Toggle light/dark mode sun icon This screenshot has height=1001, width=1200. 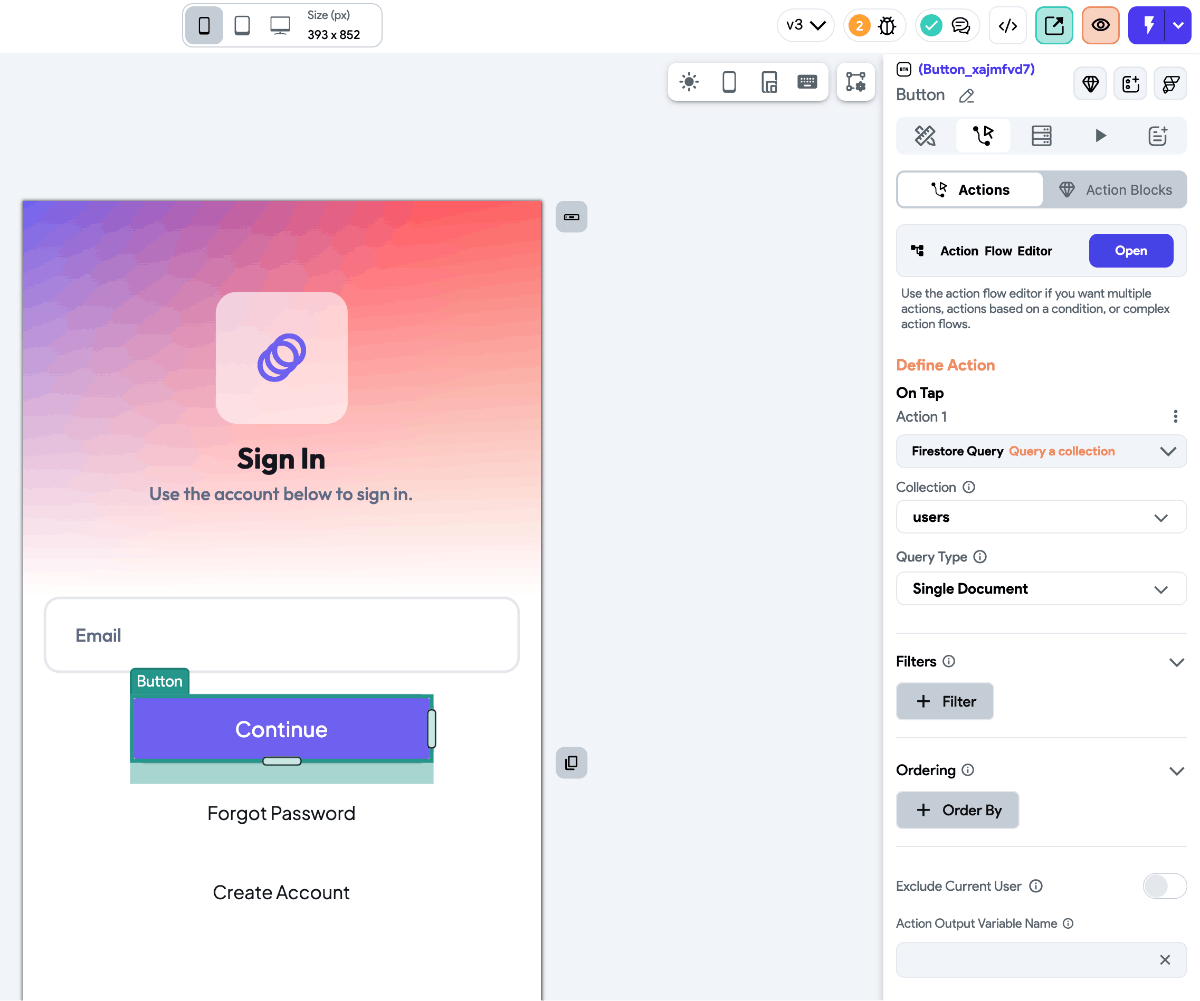point(689,82)
